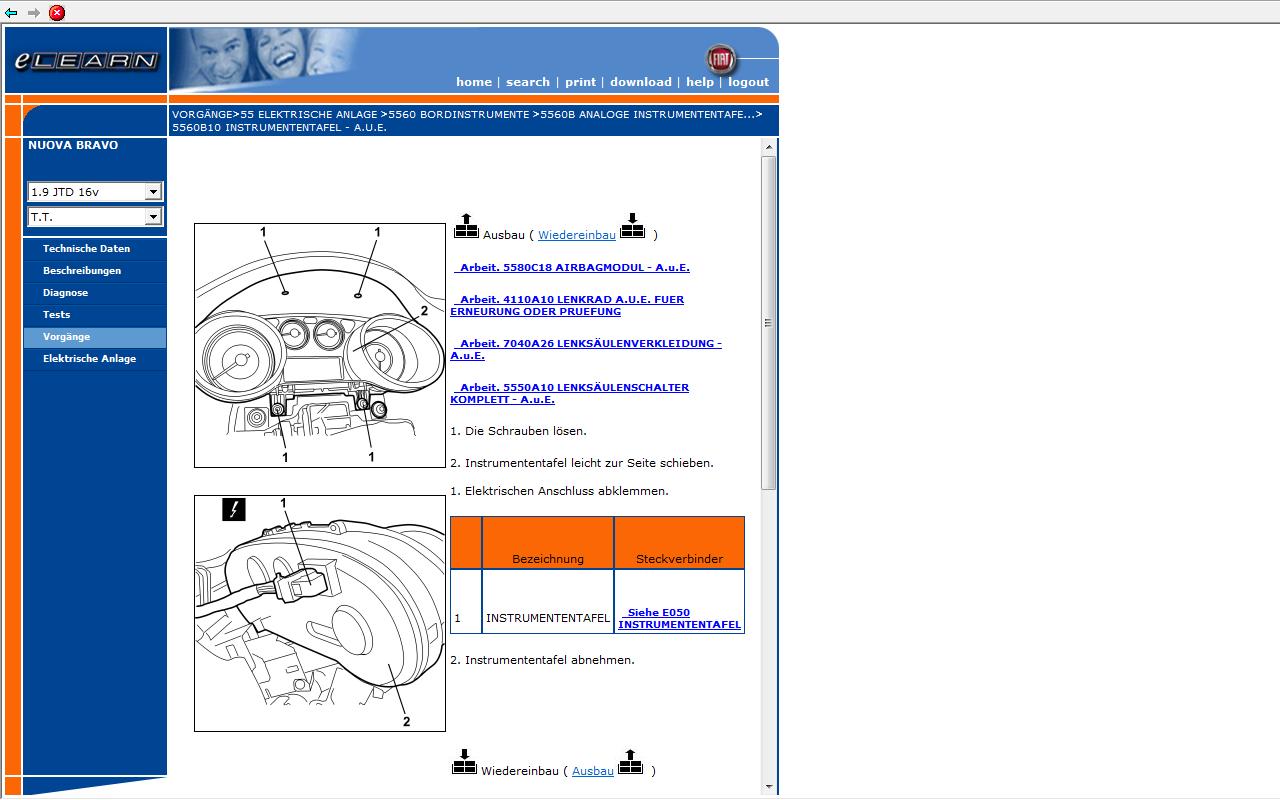The image size is (1280, 800).
Task: Click the instrument panel screws diagram
Action: pos(320,345)
